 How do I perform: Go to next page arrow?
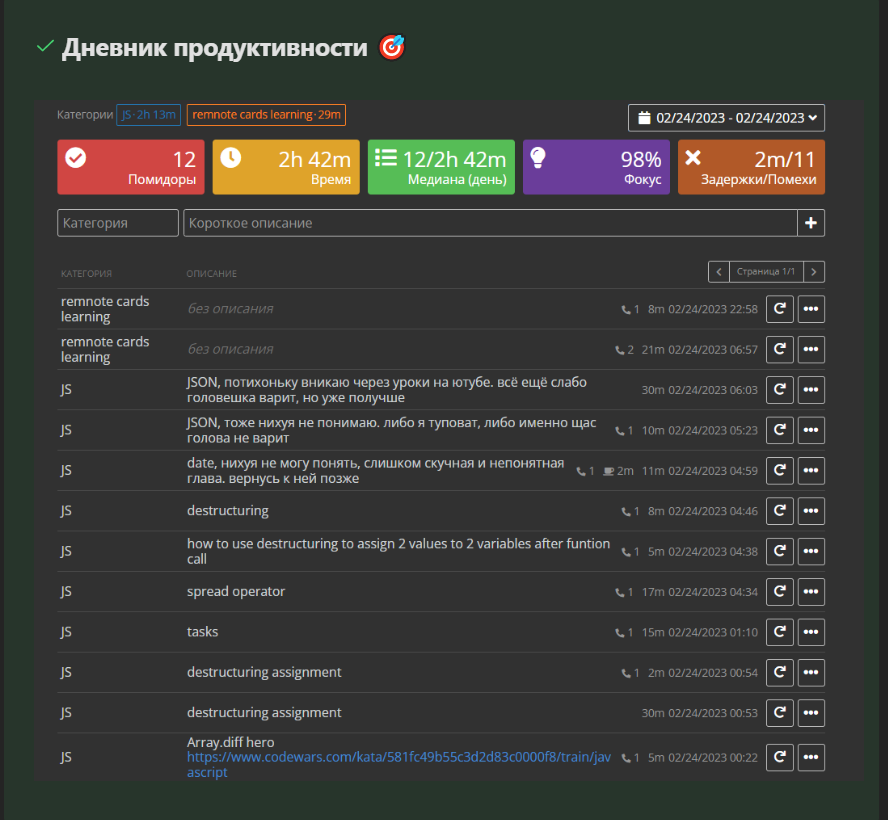pyautogui.click(x=815, y=271)
